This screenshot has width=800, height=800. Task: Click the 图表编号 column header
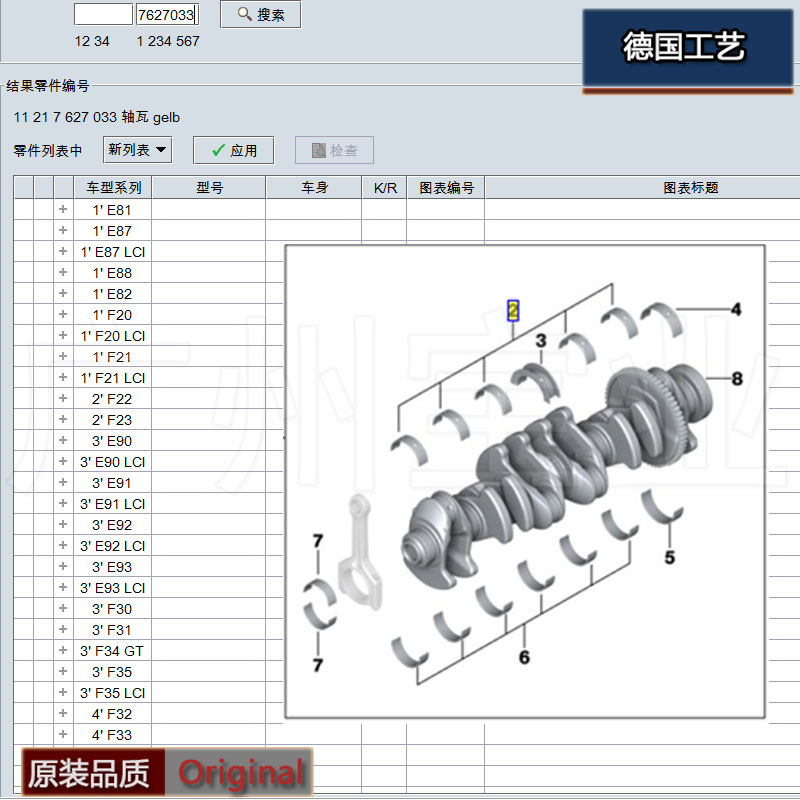tap(446, 187)
